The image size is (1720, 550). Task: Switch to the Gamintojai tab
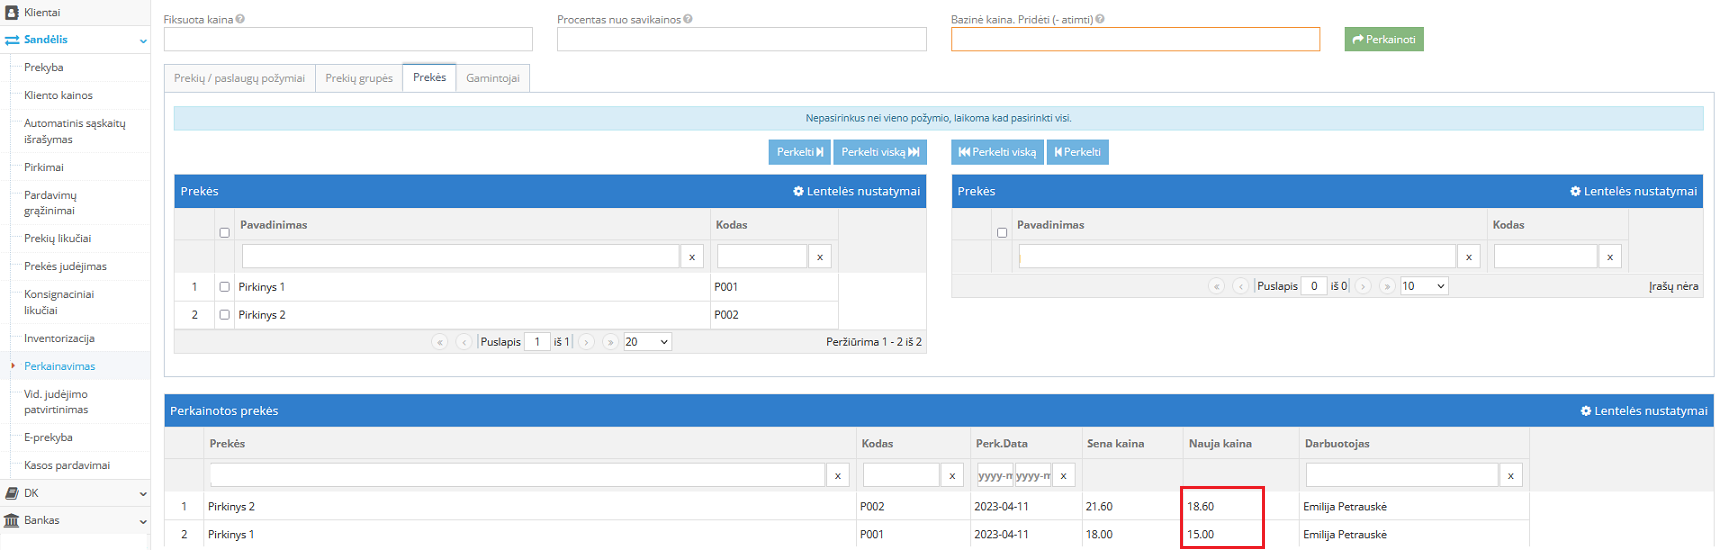492,78
